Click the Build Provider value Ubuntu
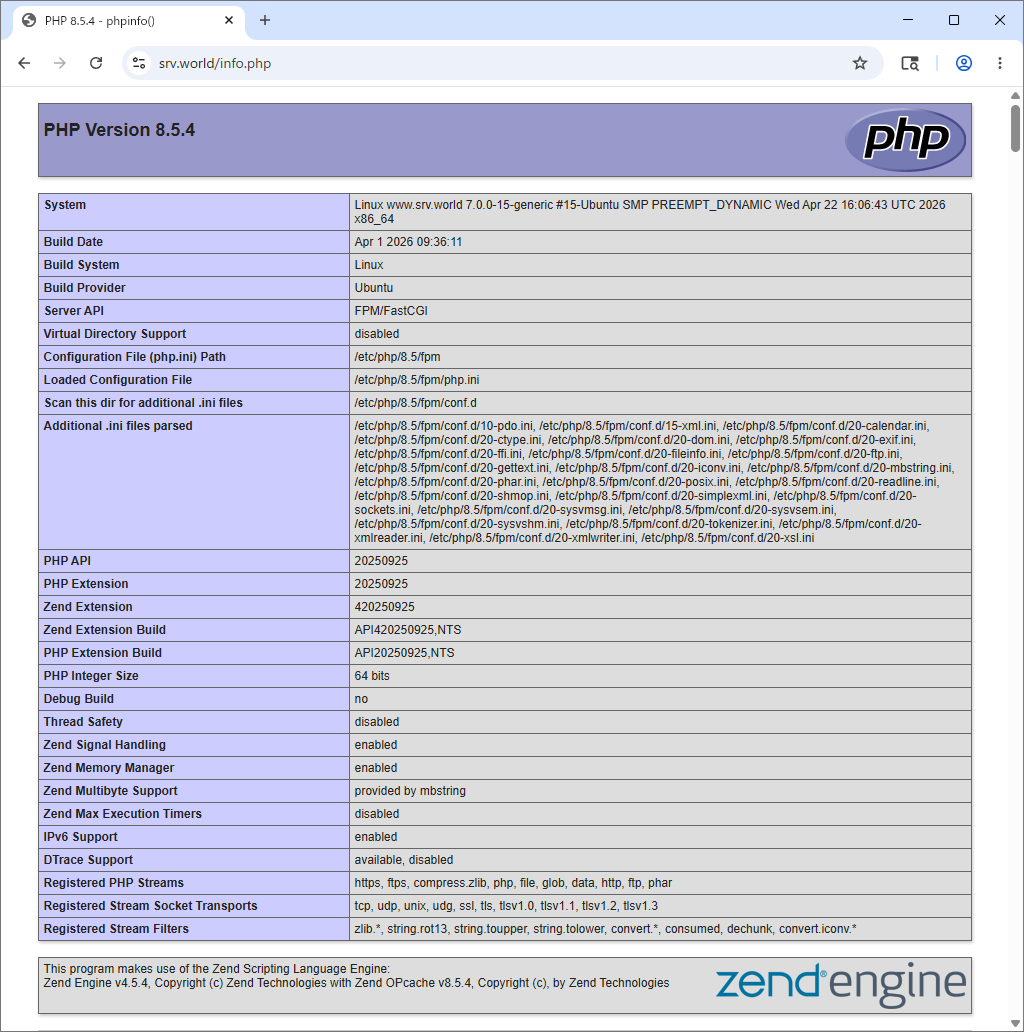This screenshot has height=1032, width=1024. 374,288
